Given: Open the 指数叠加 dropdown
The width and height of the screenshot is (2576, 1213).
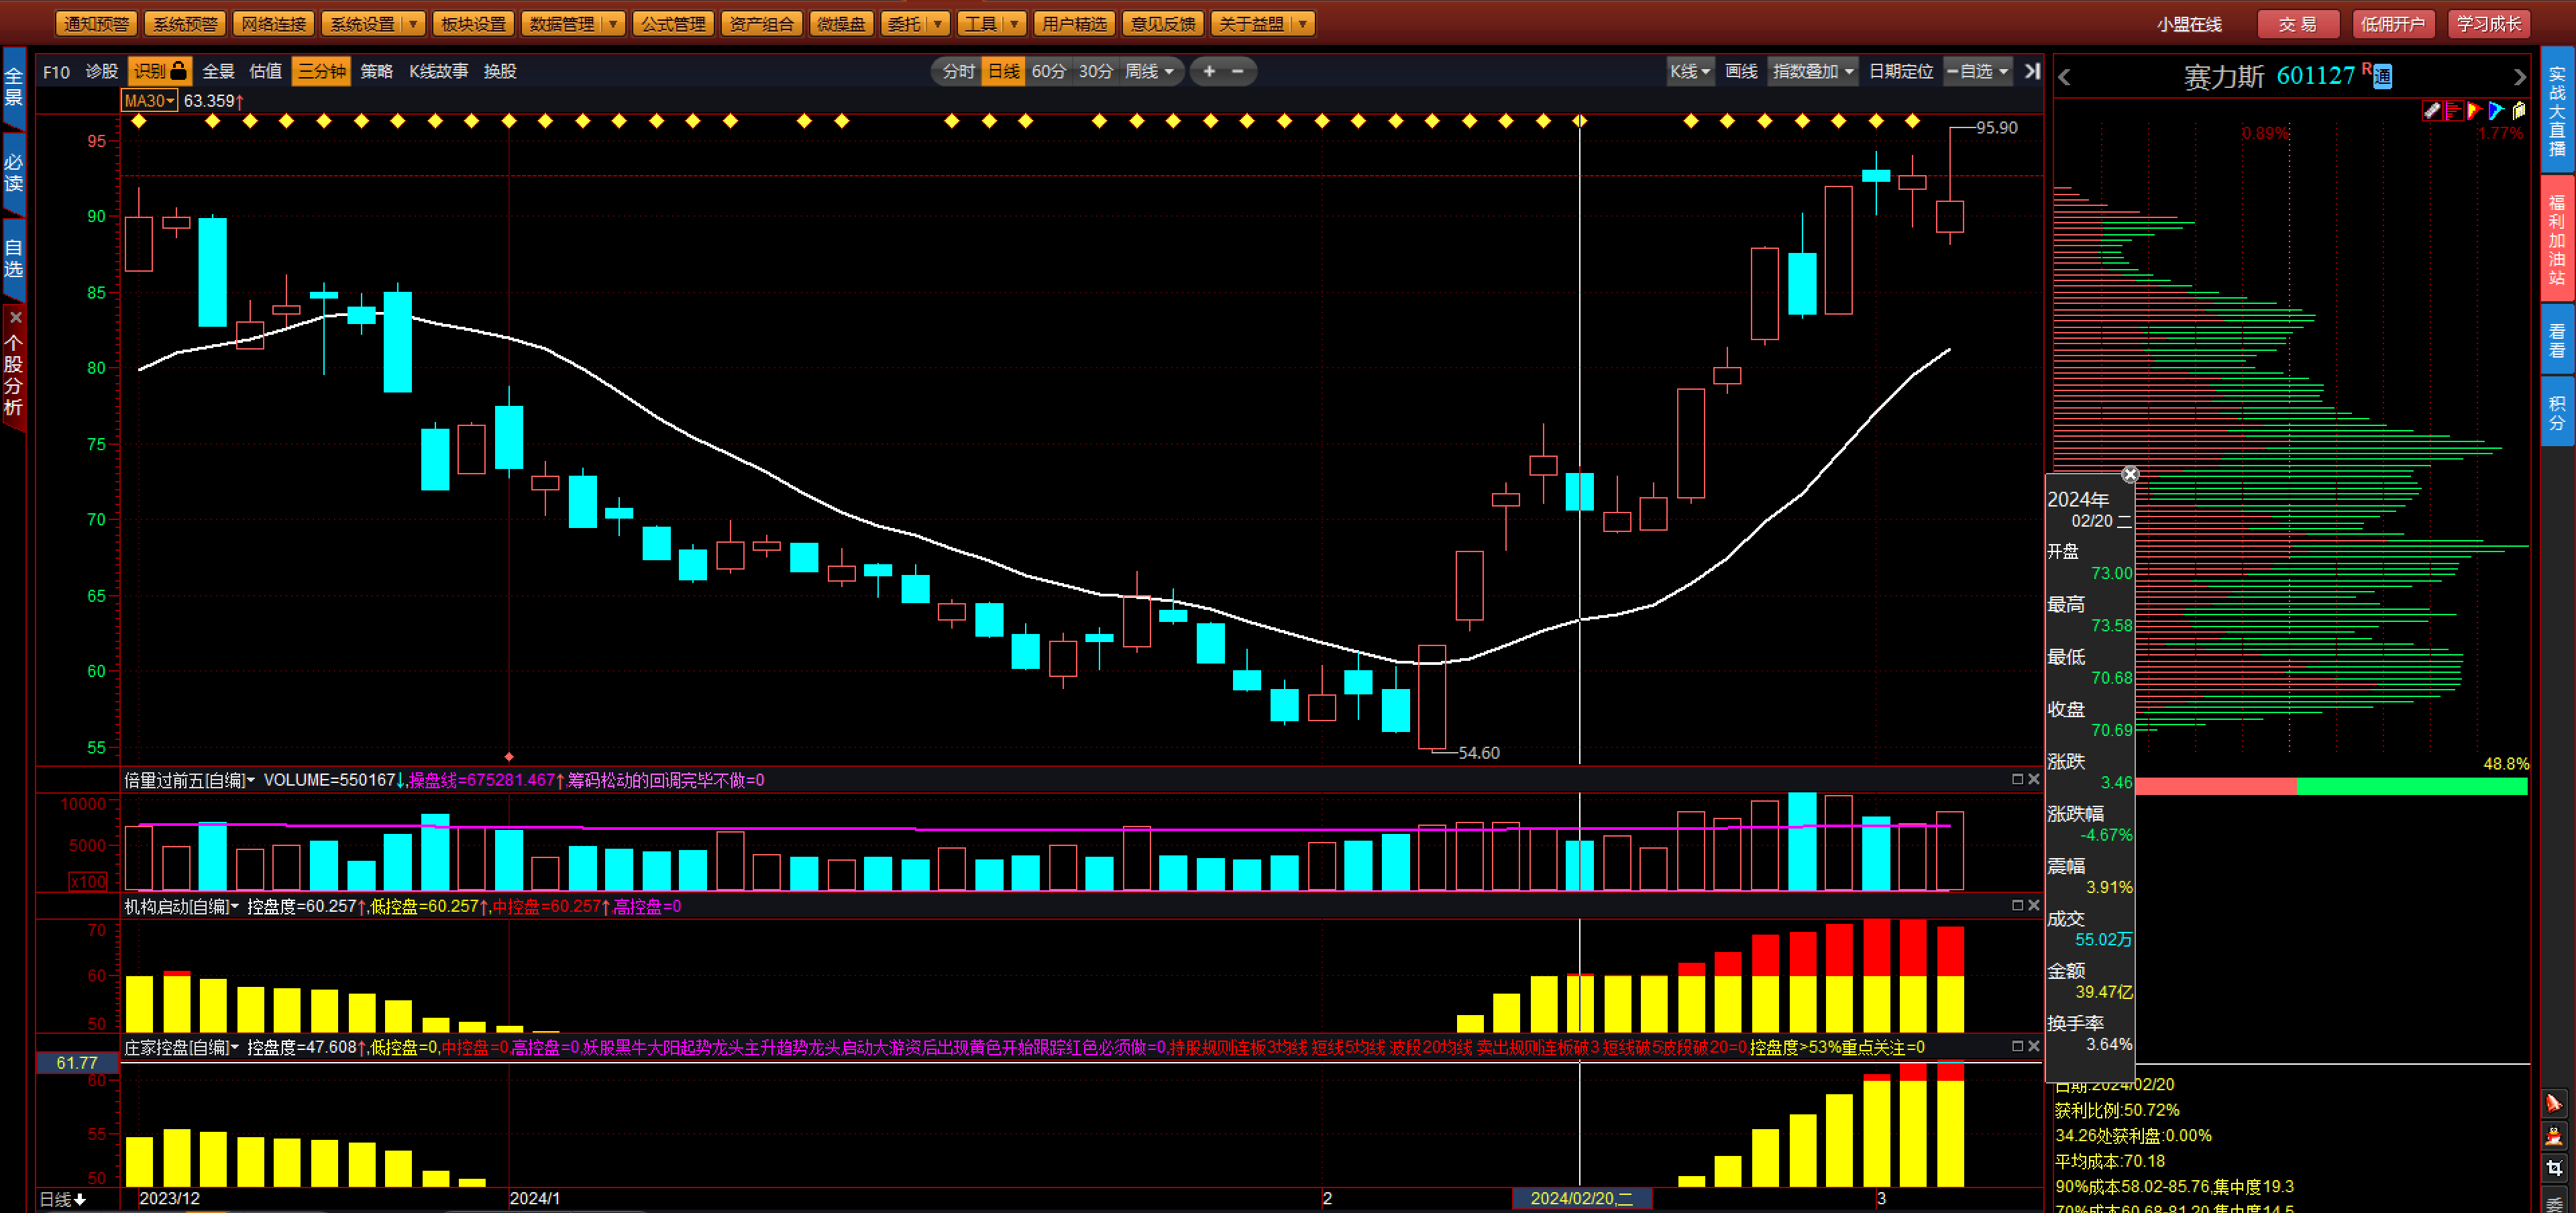Looking at the screenshot, I should point(1813,71).
